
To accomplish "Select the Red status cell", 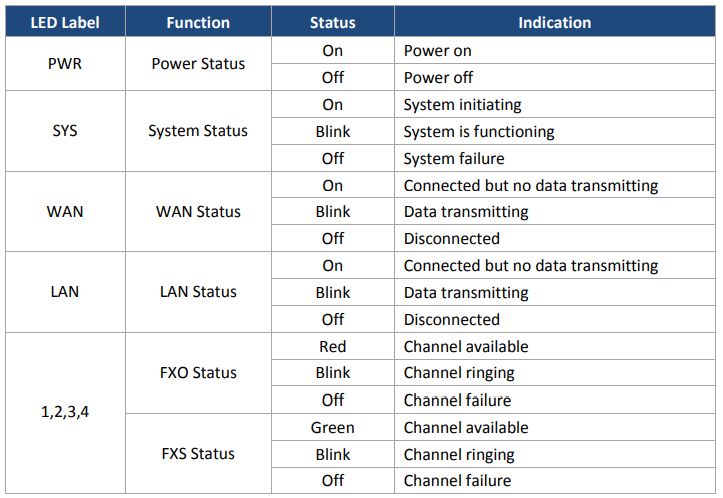I will [333, 346].
